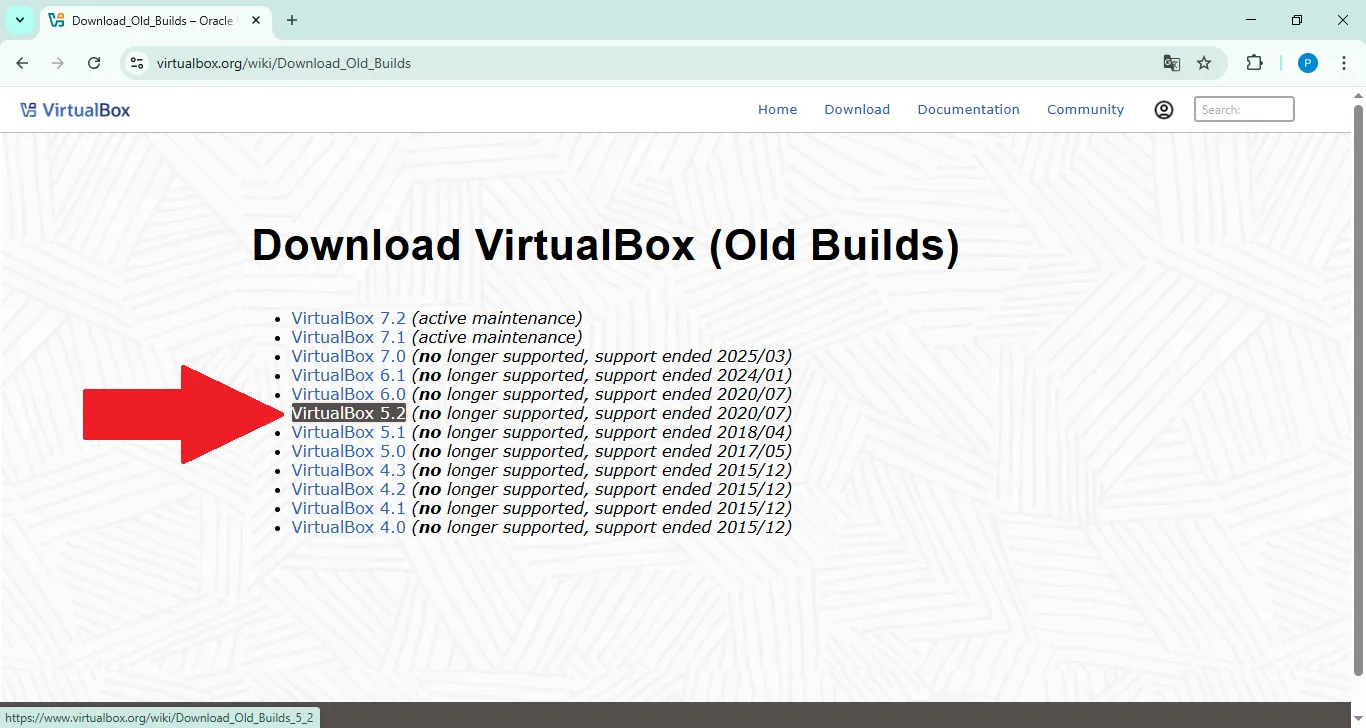The height and width of the screenshot is (728, 1366).
Task: Open a new browser tab
Action: (291, 20)
